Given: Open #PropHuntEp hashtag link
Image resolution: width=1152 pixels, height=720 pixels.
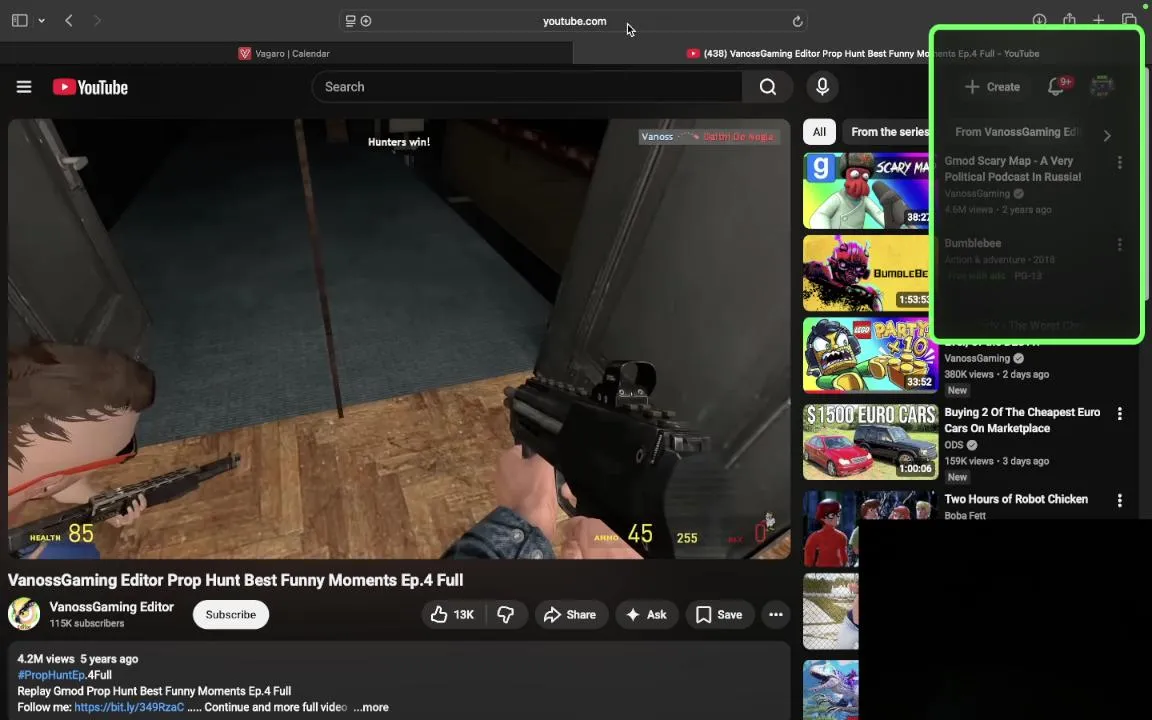Looking at the screenshot, I should [x=51, y=675].
